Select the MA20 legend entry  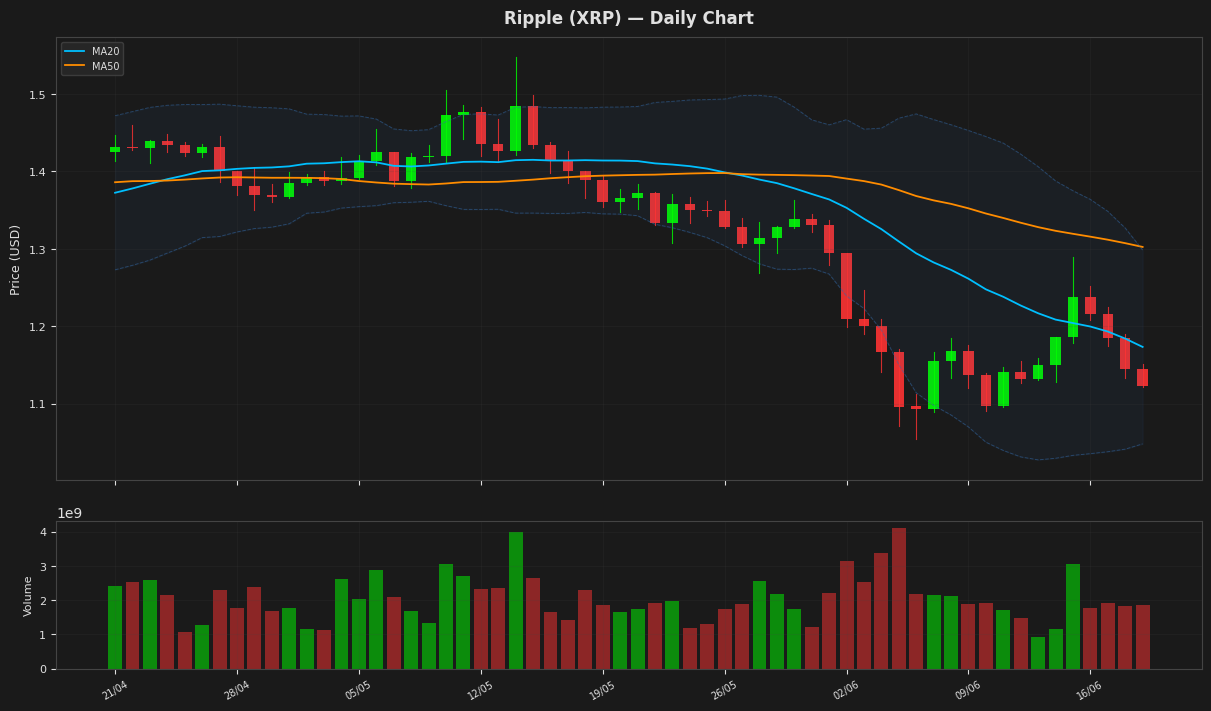(x=91, y=52)
